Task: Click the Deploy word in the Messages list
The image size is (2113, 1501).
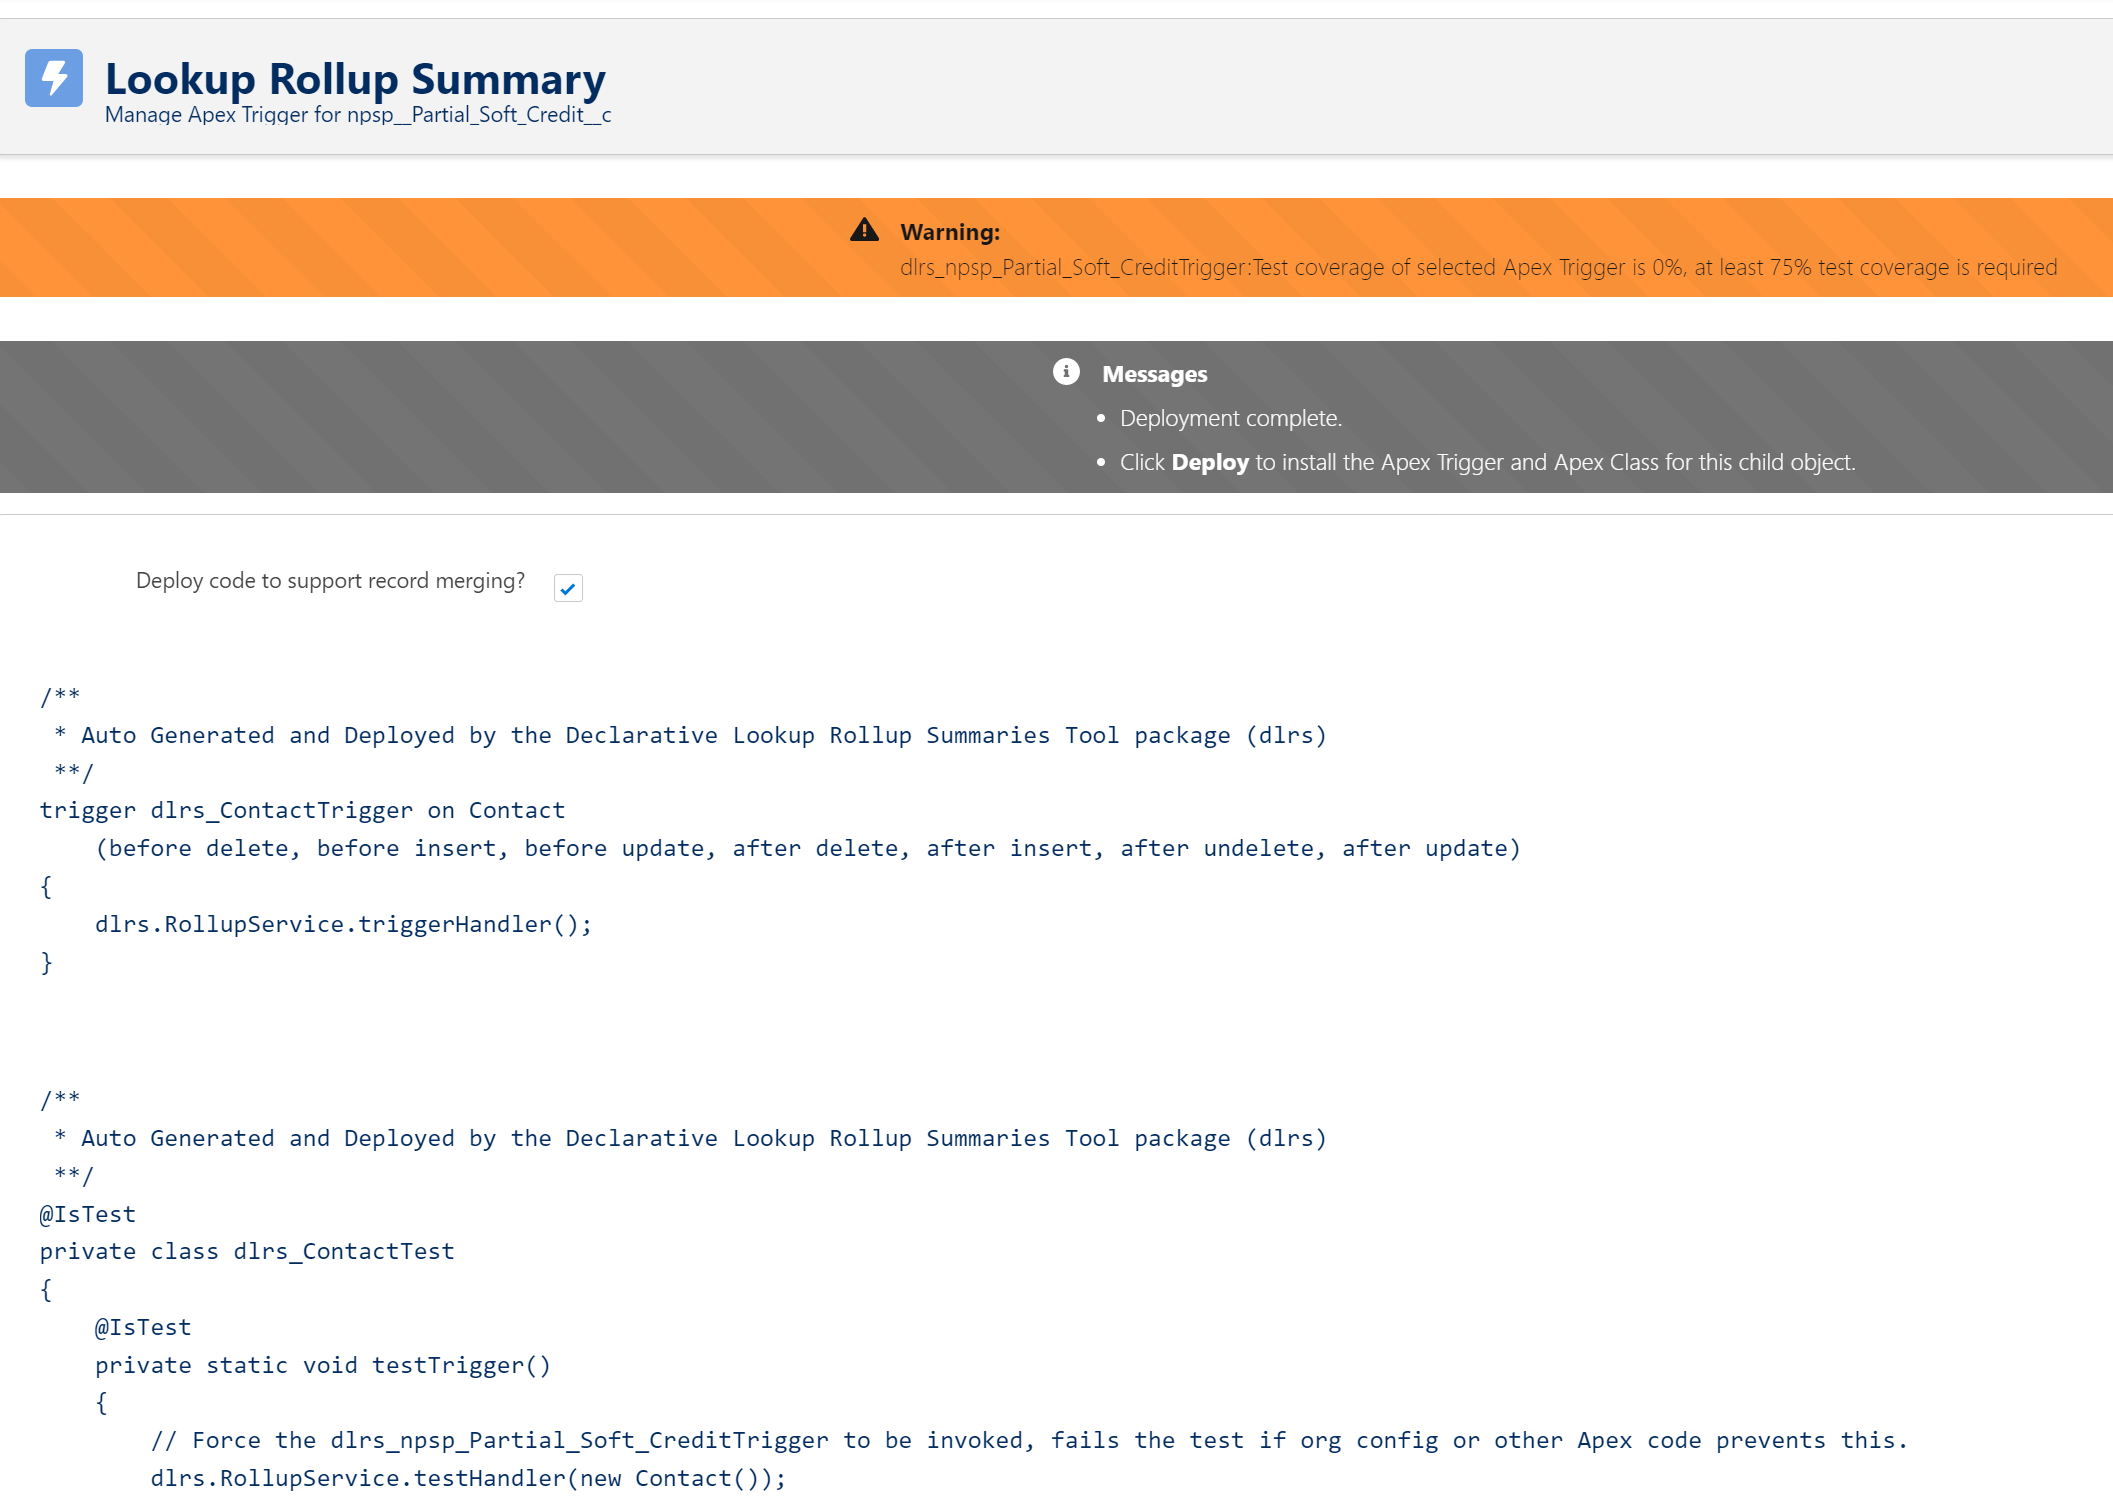Action: (x=1209, y=462)
